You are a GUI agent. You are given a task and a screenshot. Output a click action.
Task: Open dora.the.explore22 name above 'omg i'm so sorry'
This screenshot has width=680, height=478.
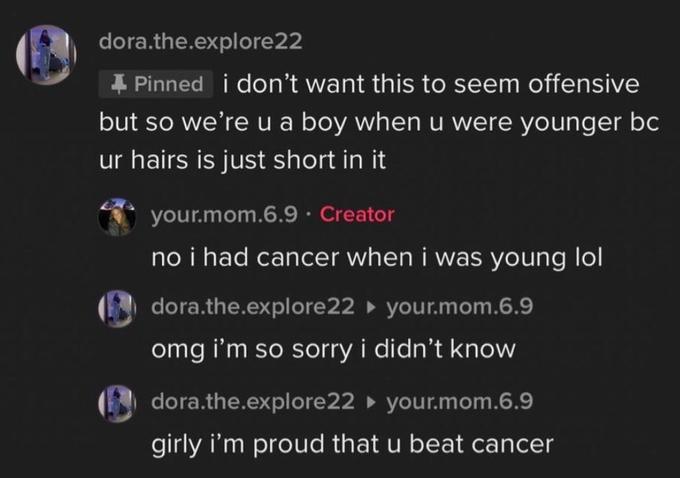click(253, 307)
